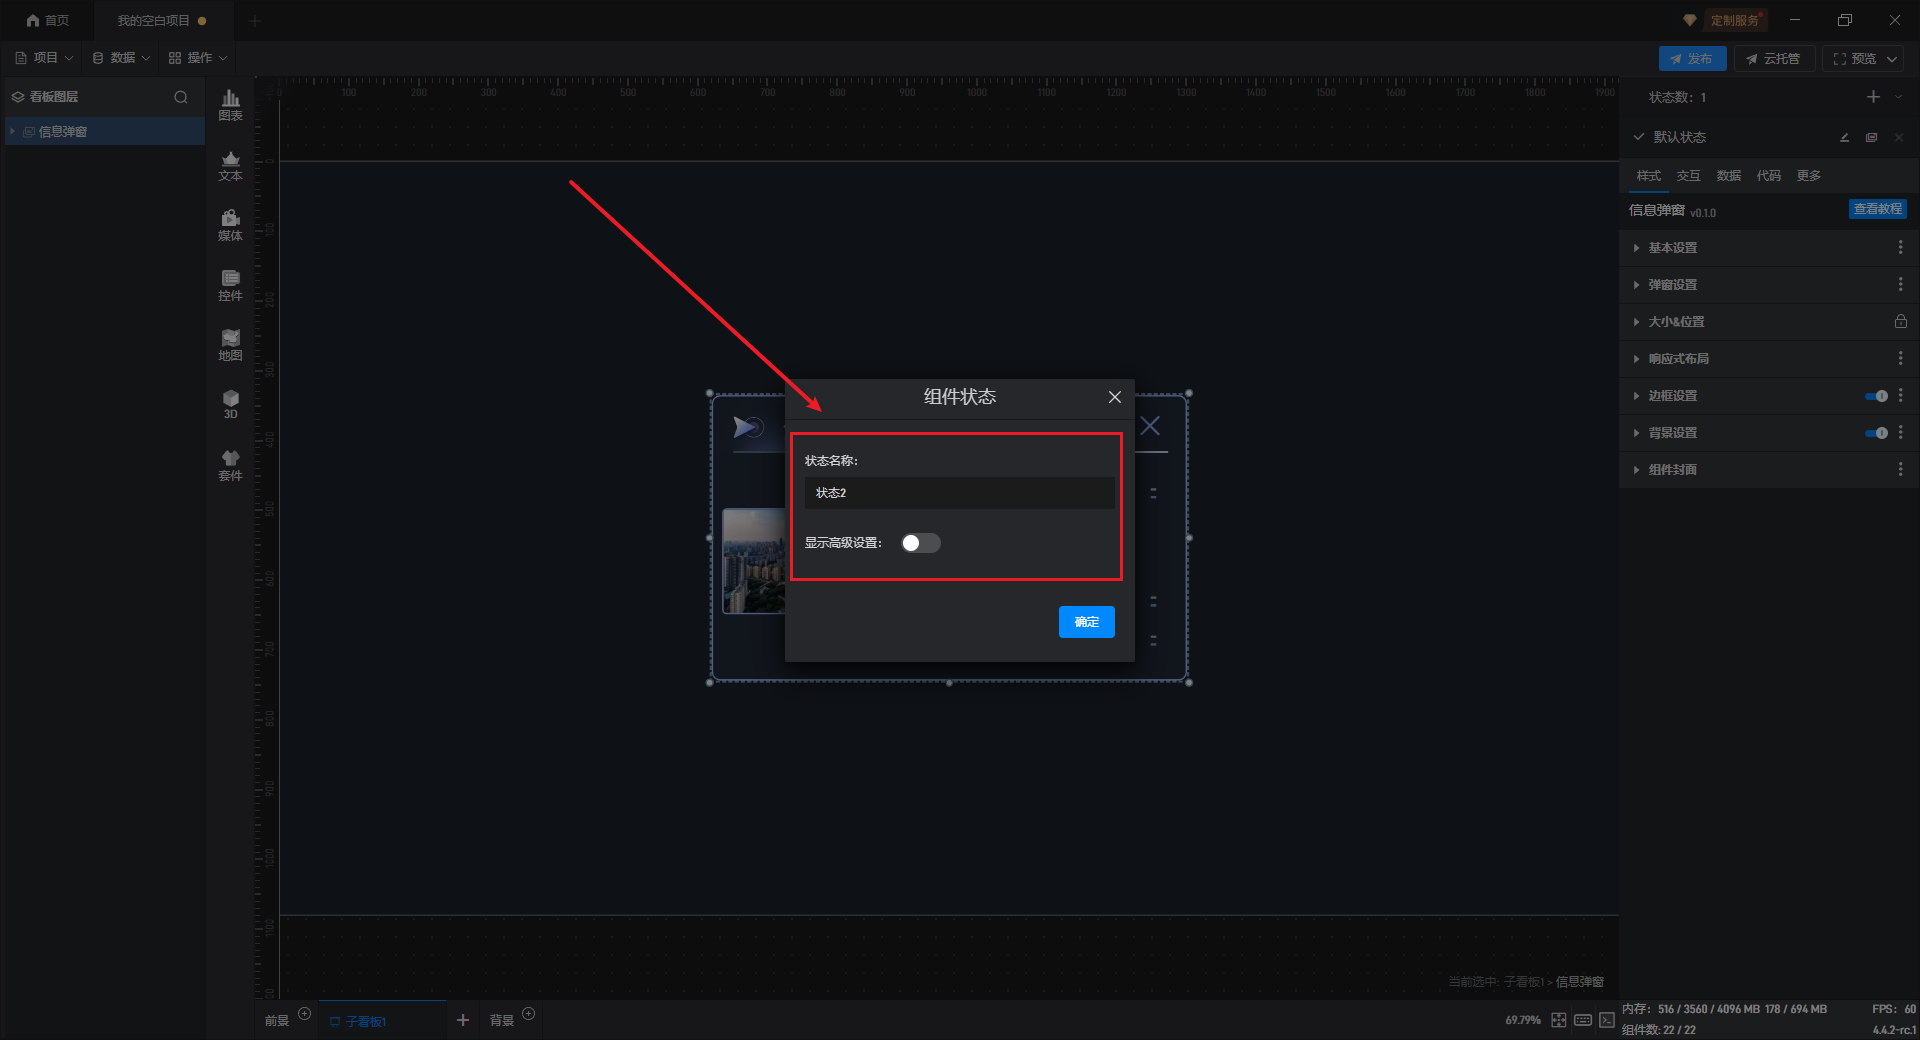This screenshot has height=1040, width=1920.
Task: Go to the 首页 home tab
Action: pos(48,20)
